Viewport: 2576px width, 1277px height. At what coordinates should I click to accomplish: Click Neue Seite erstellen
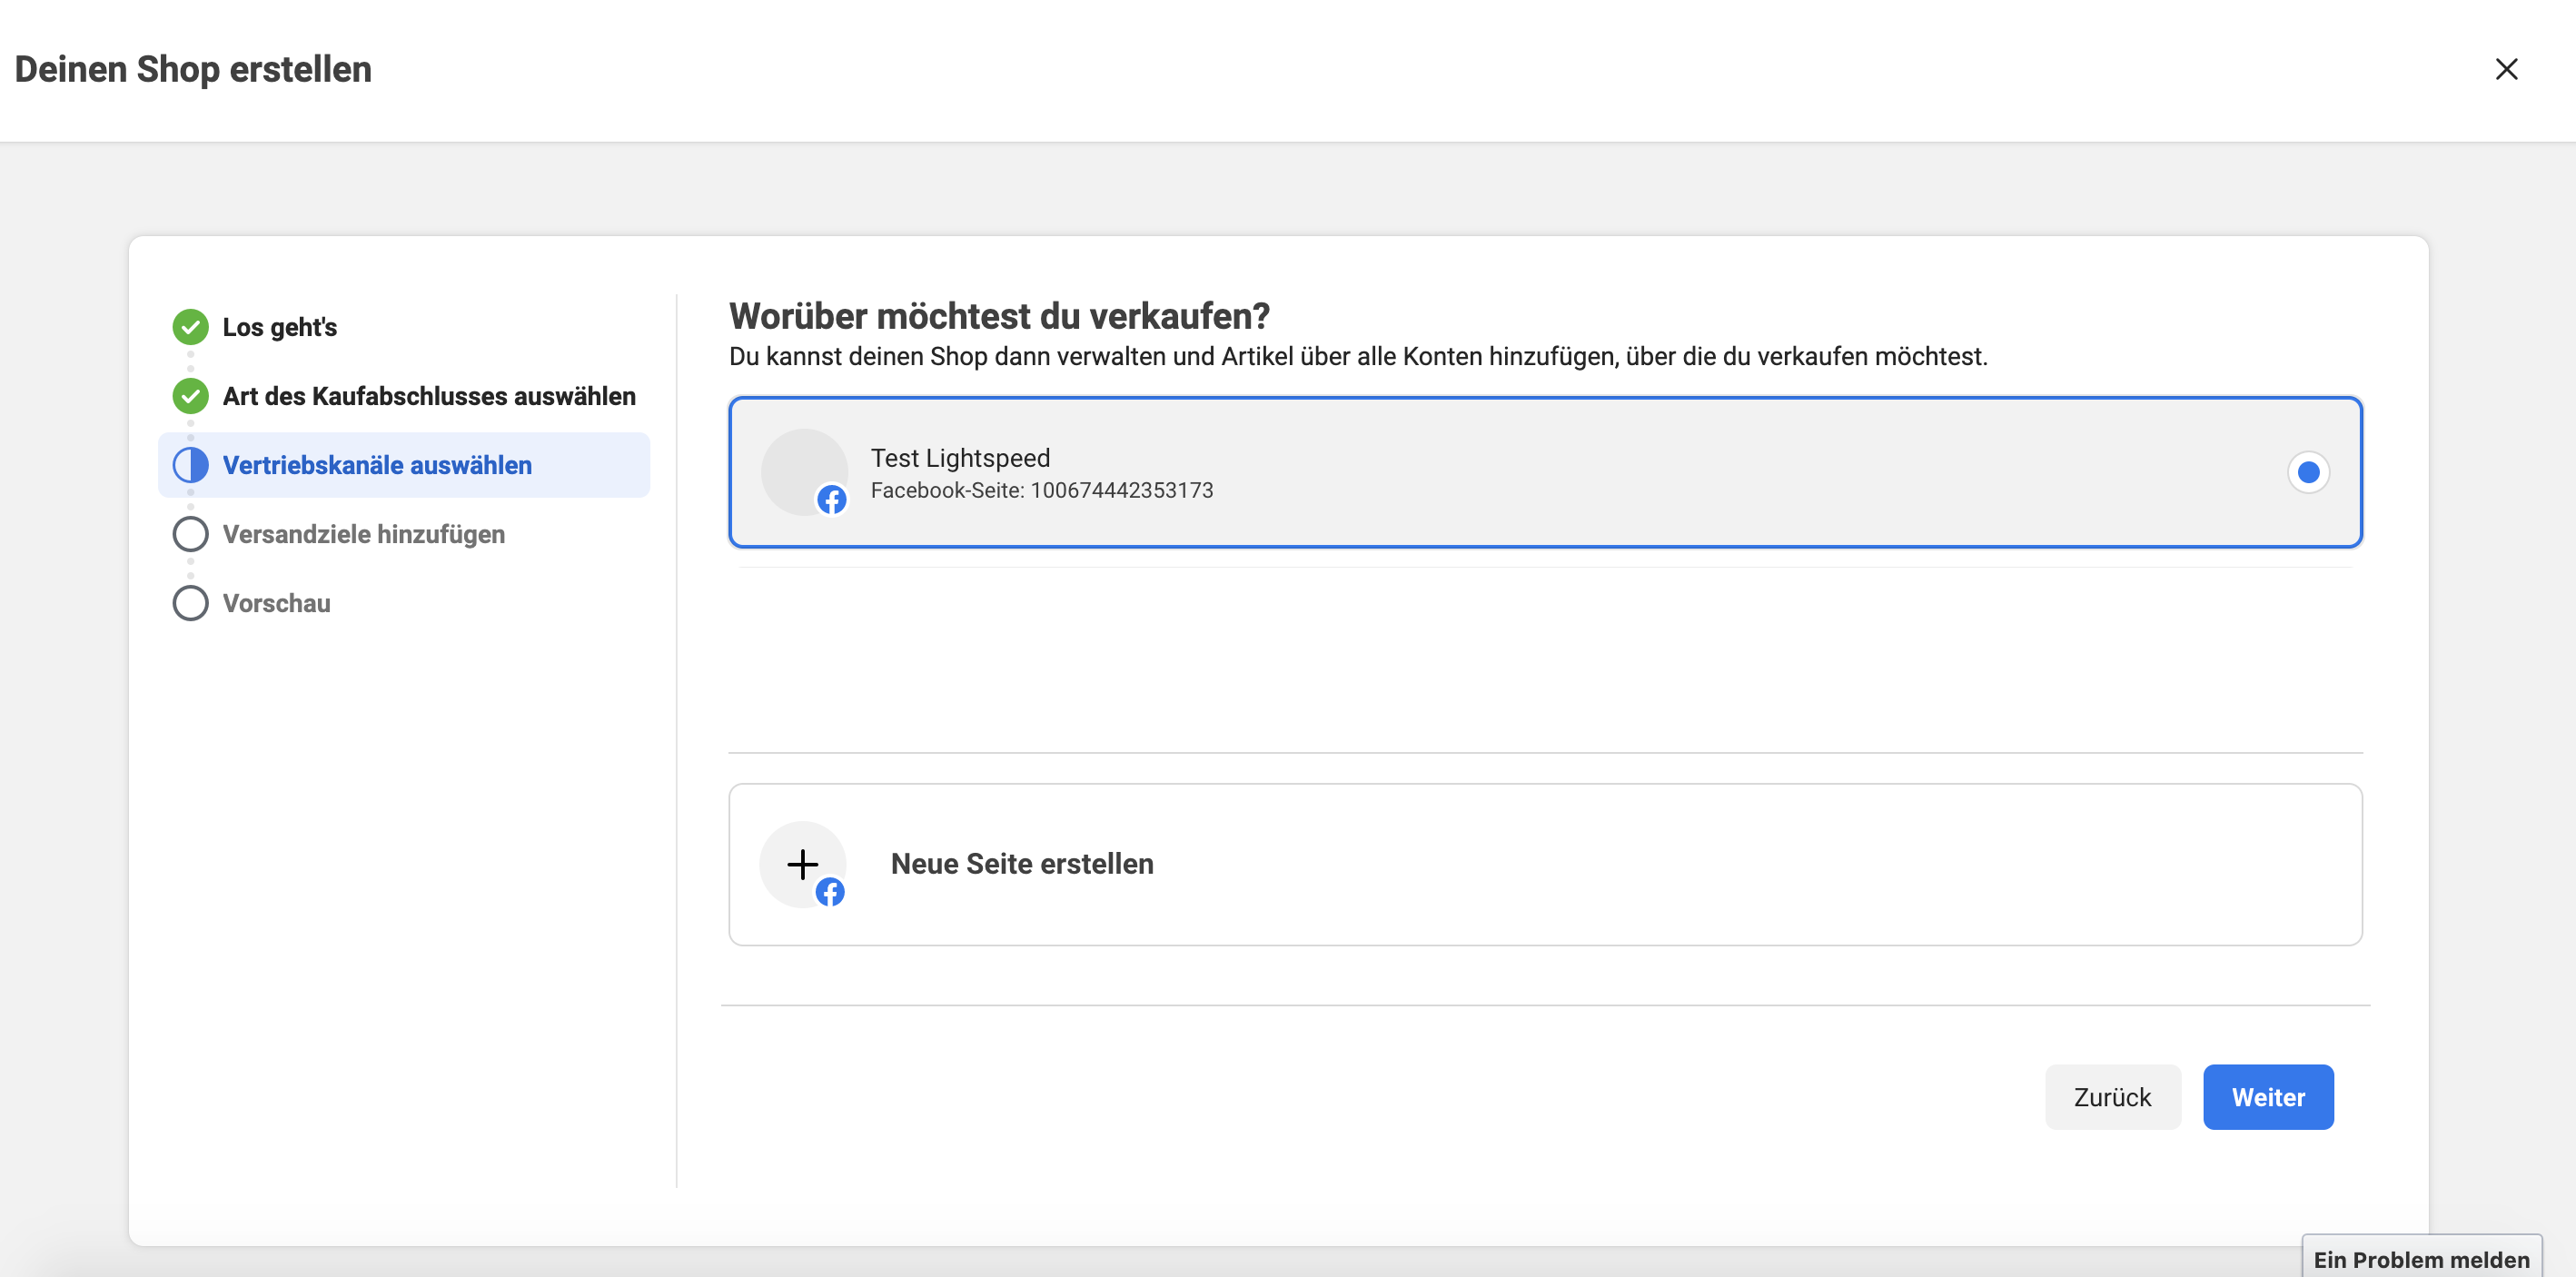click(1545, 864)
